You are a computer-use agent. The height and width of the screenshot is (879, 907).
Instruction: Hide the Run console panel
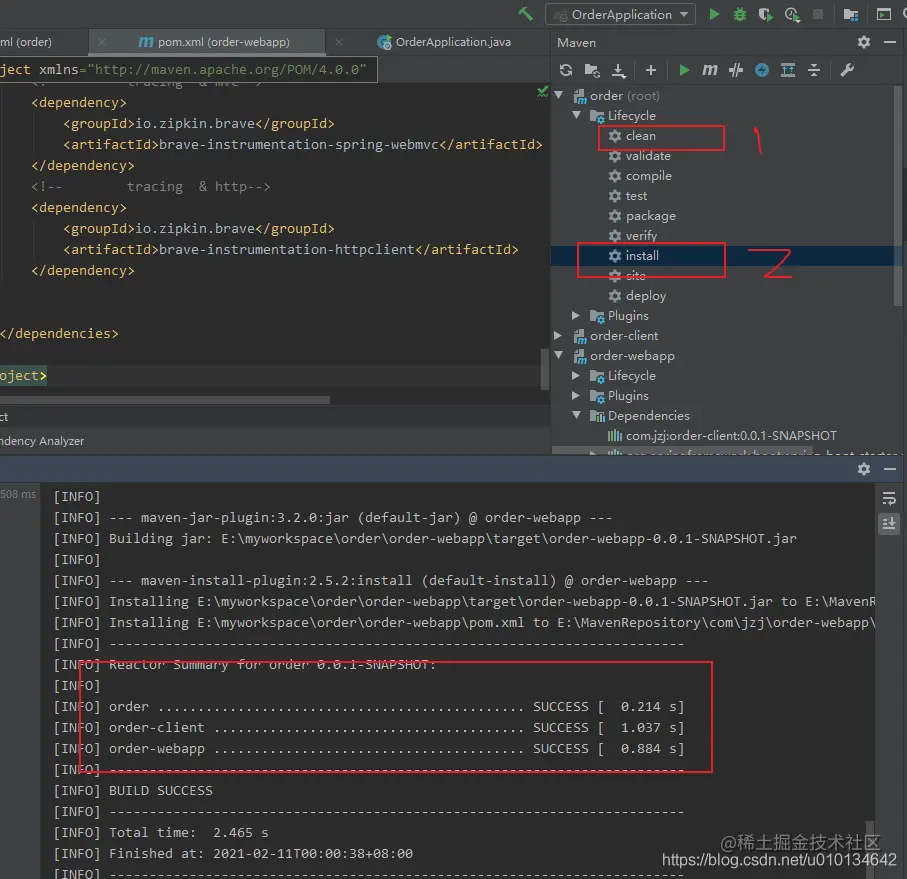click(890, 469)
